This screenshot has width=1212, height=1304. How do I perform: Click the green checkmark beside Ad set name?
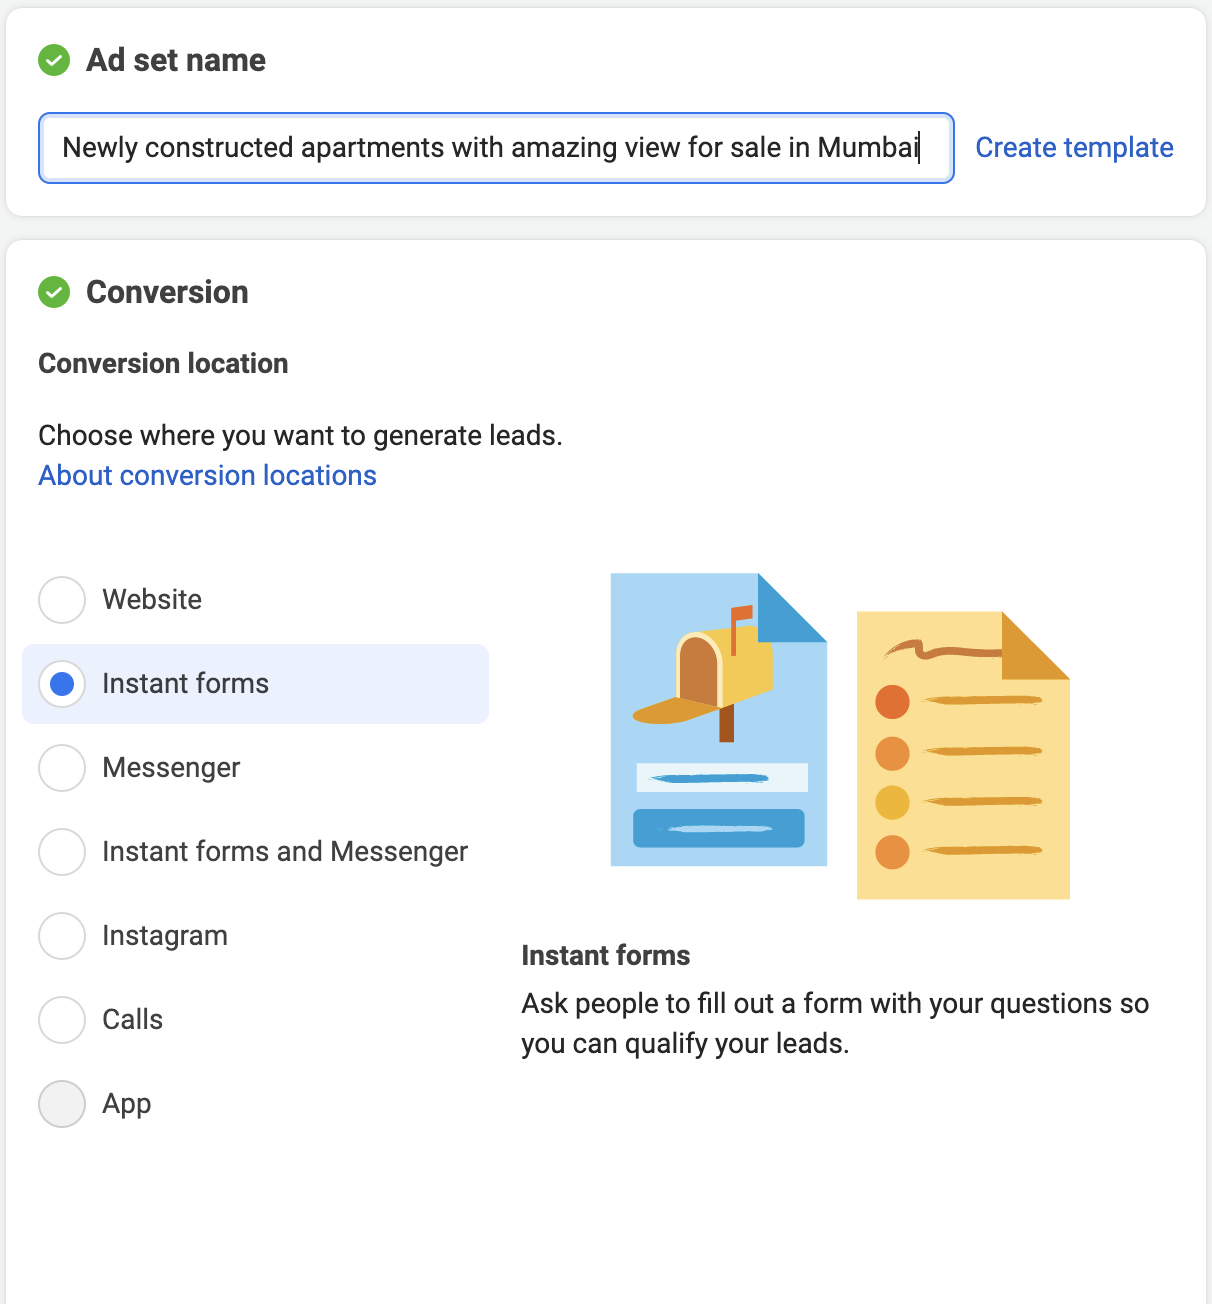54,60
